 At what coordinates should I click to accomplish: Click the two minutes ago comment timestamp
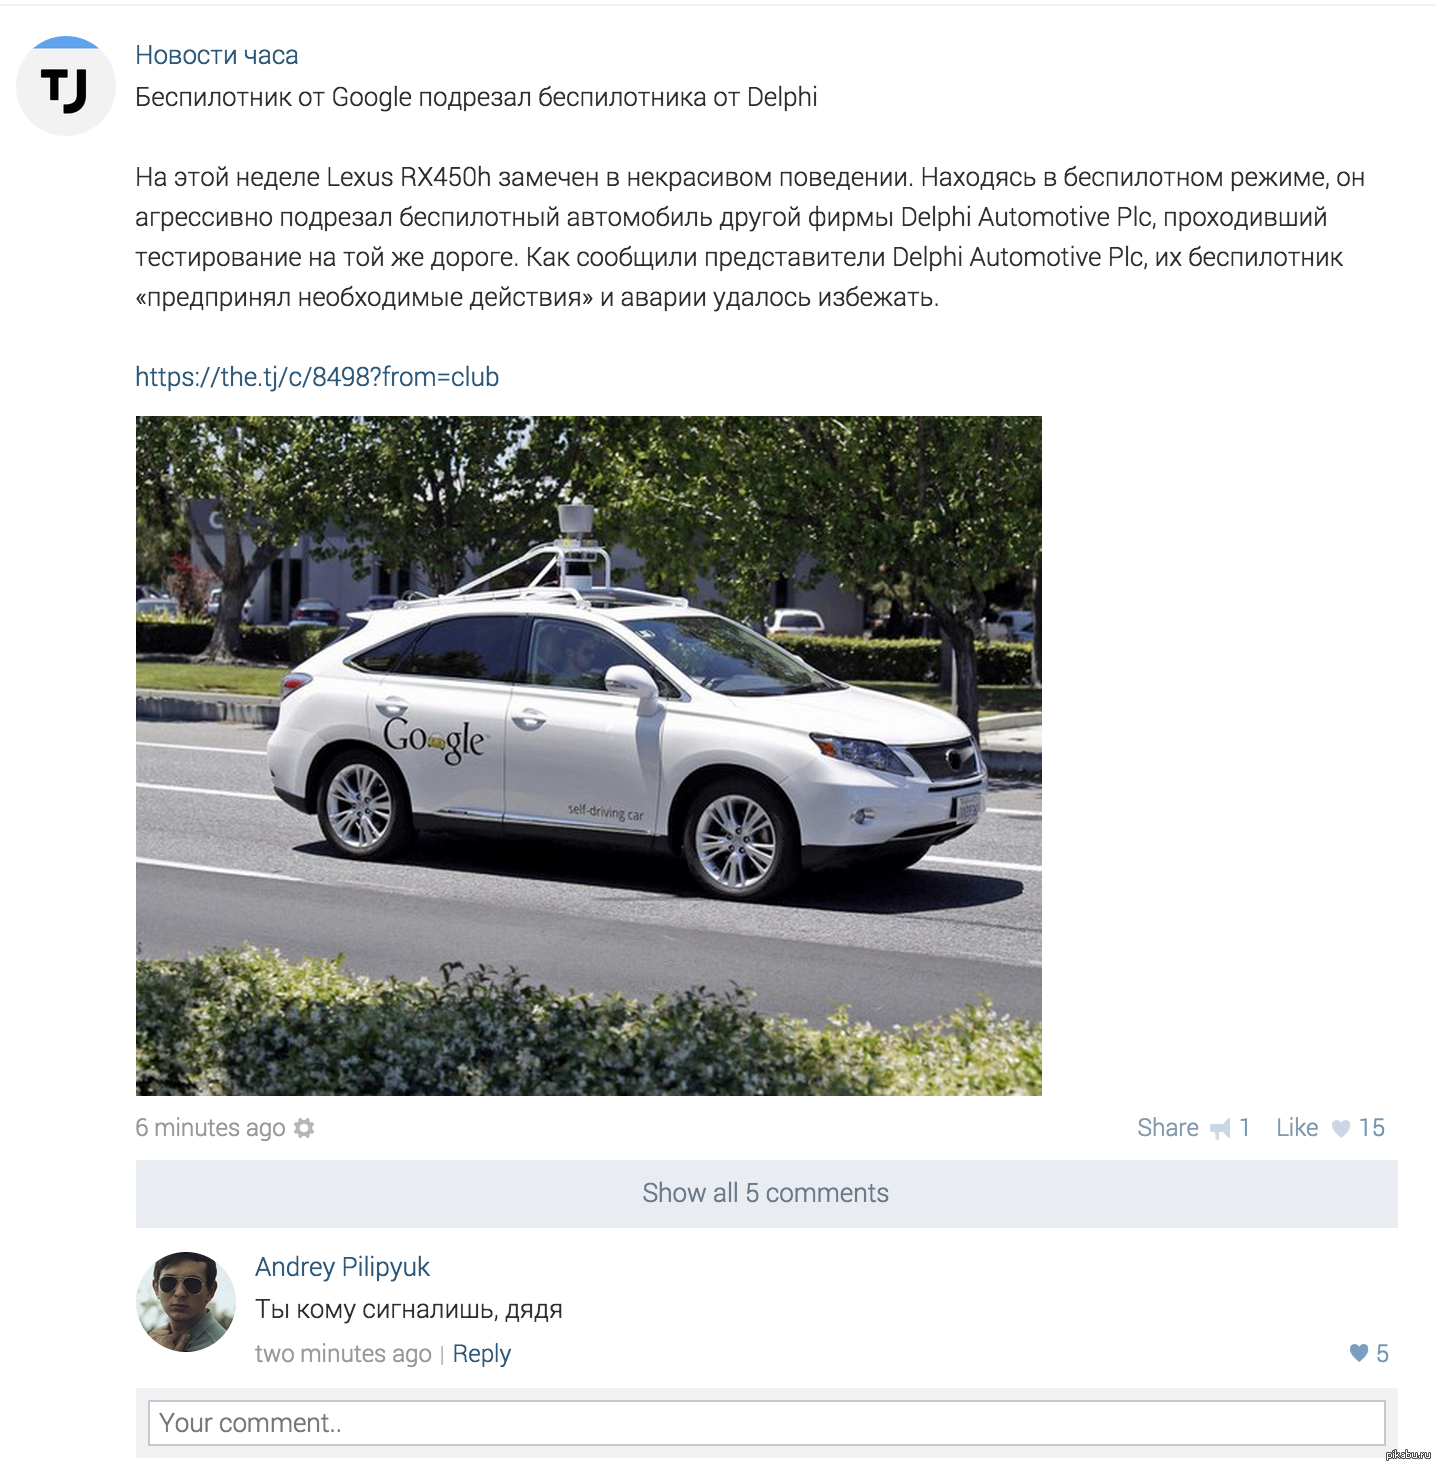tap(343, 1354)
